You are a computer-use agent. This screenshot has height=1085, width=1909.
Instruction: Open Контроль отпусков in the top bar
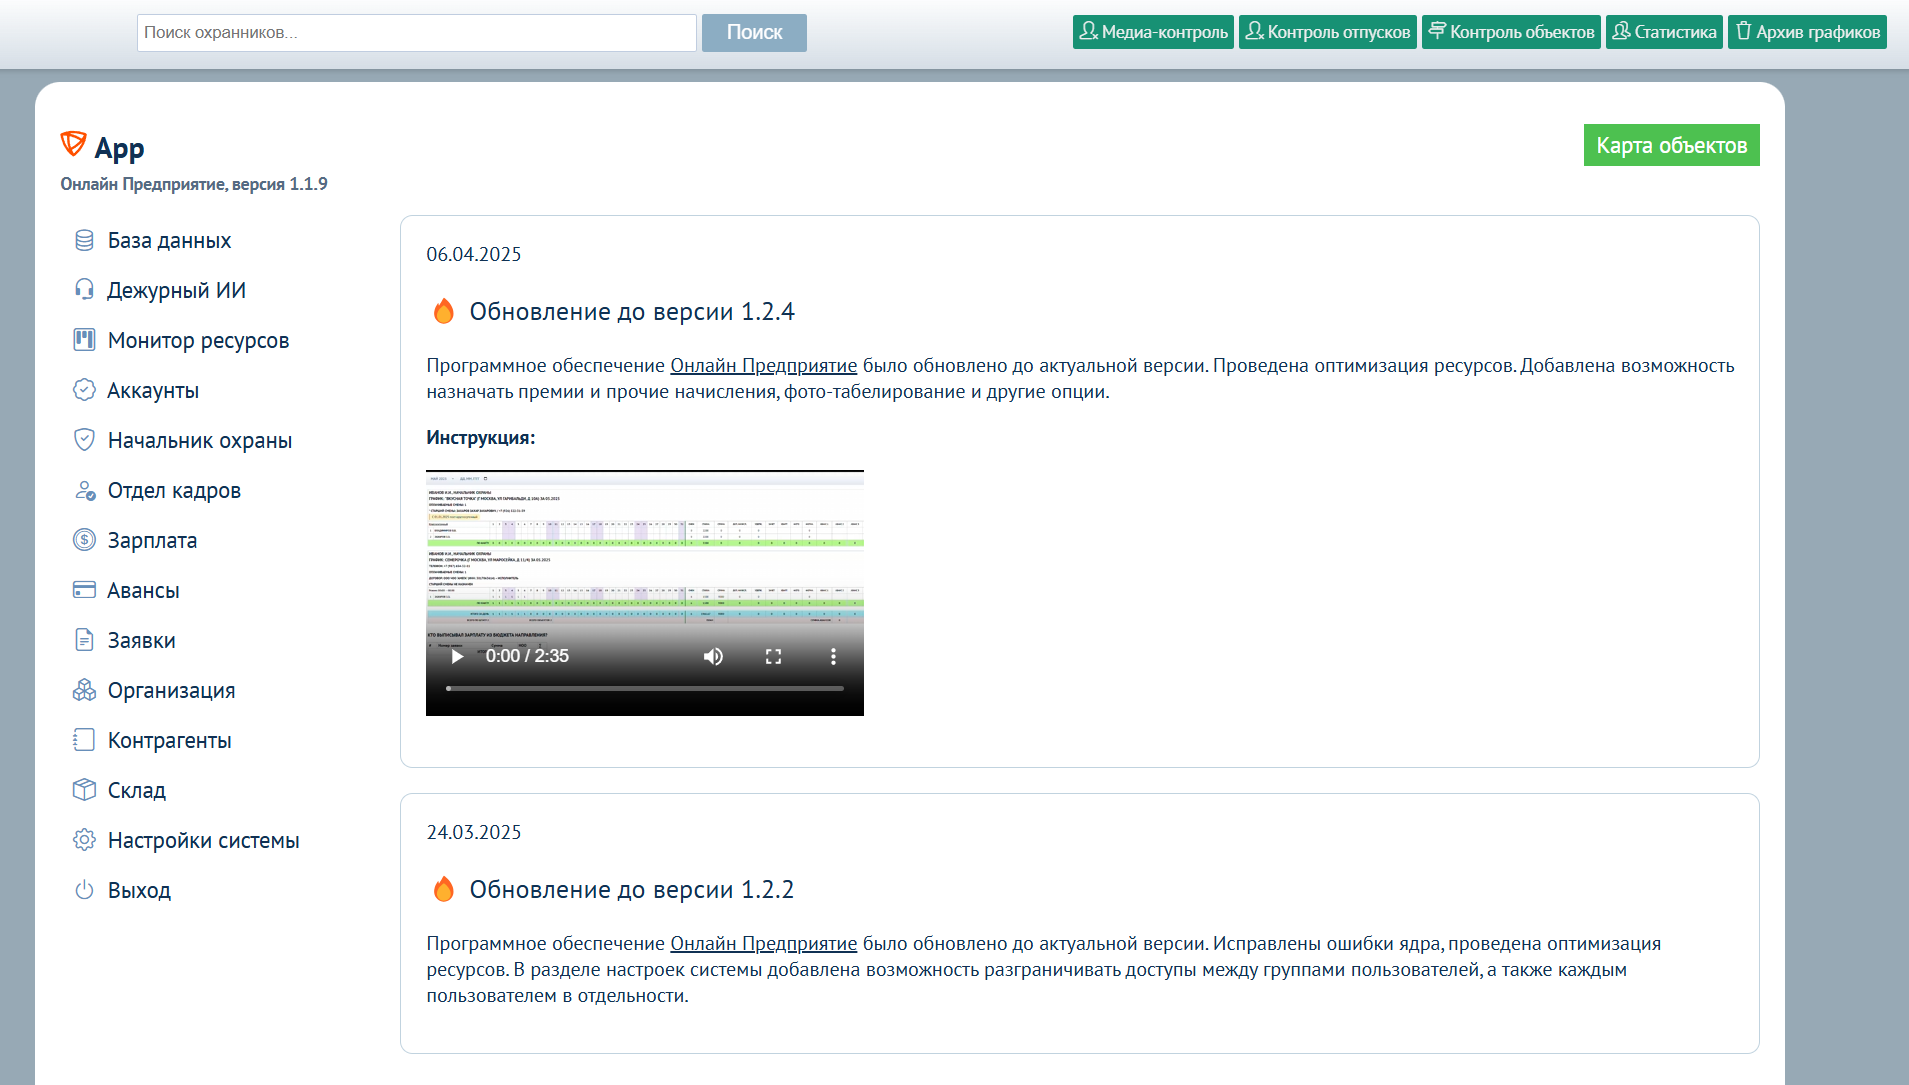click(1328, 32)
